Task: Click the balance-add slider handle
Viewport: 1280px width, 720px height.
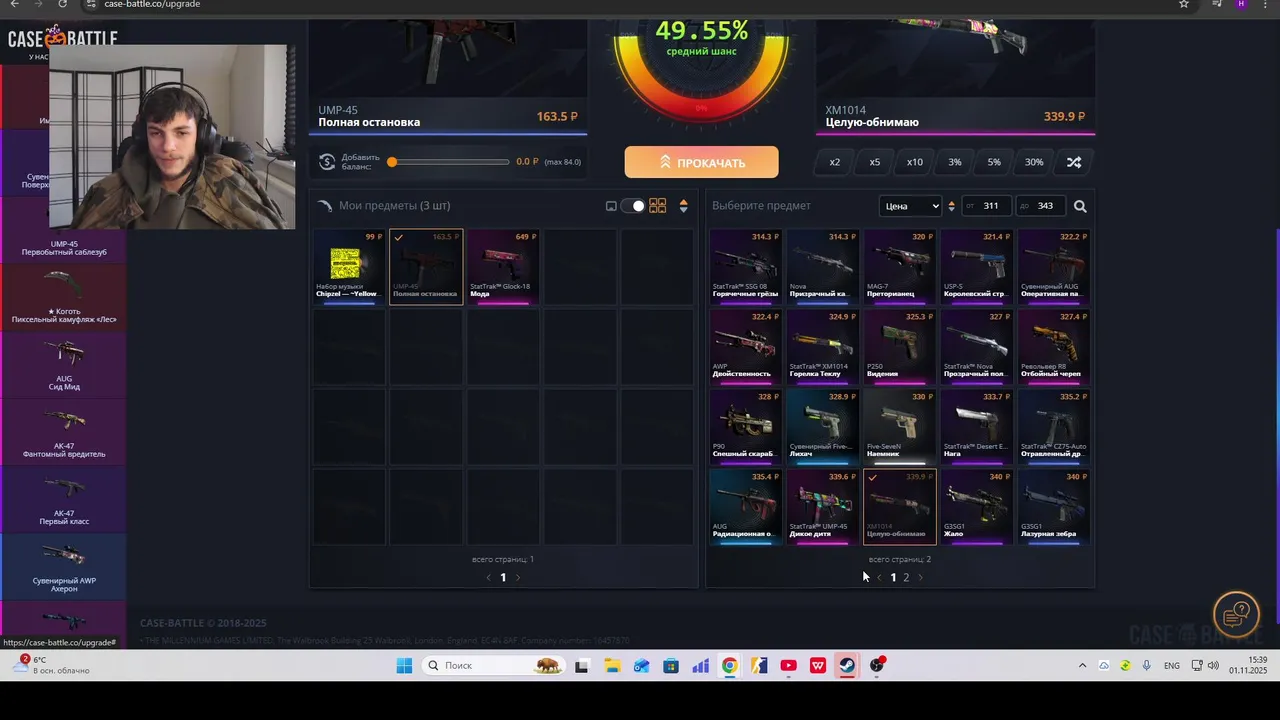Action: click(392, 162)
